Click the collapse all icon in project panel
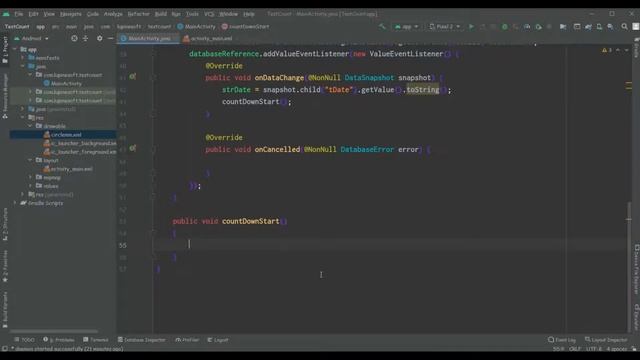Viewport: 640px width, 360px height. pyautogui.click(x=85, y=38)
